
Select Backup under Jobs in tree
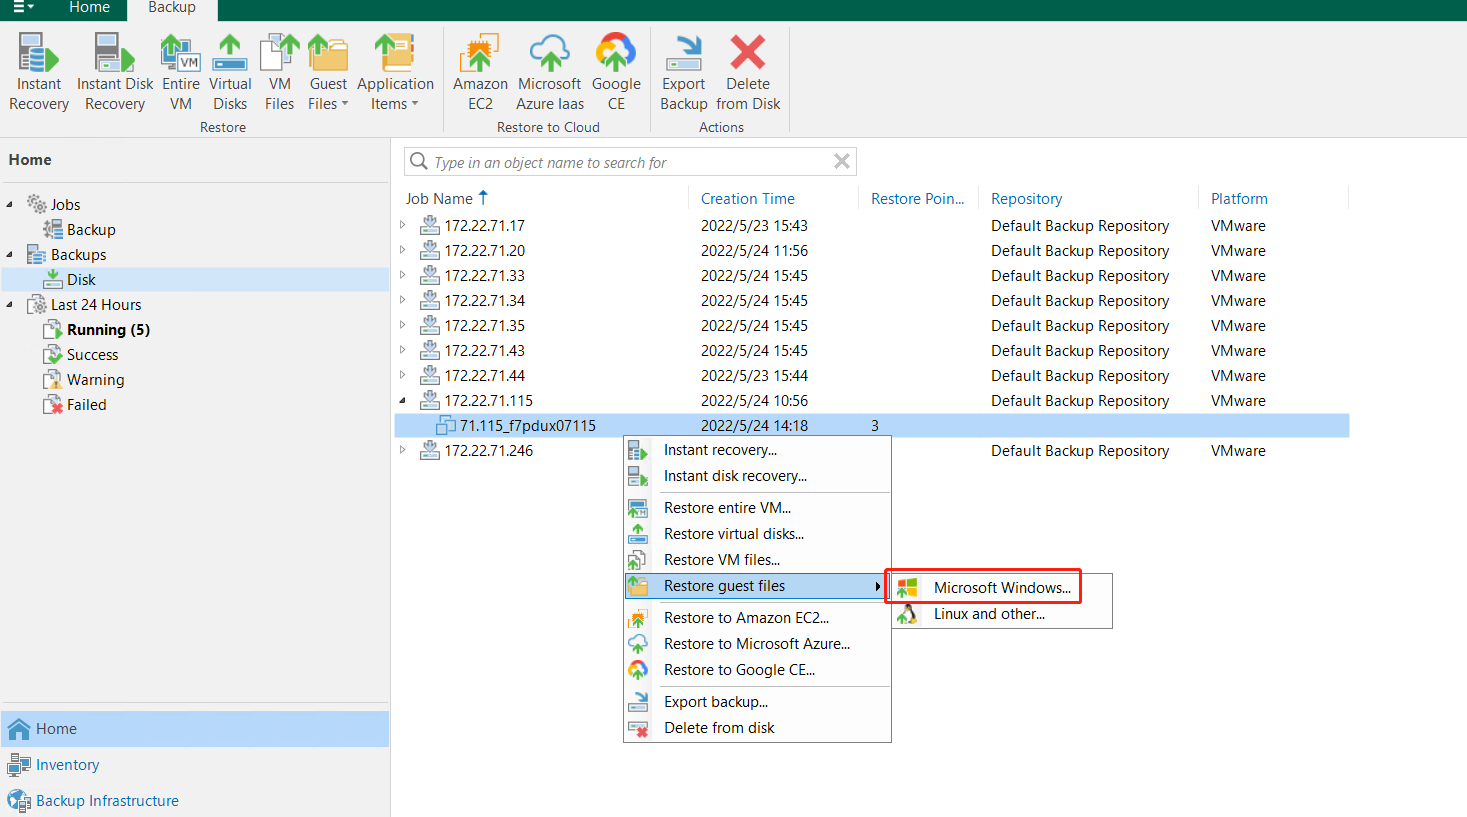[91, 230]
